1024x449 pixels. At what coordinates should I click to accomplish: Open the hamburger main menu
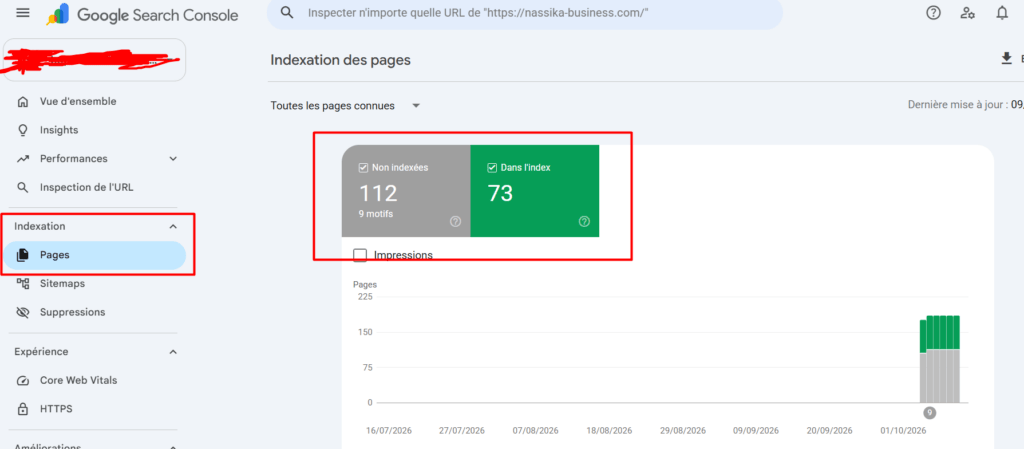click(23, 14)
